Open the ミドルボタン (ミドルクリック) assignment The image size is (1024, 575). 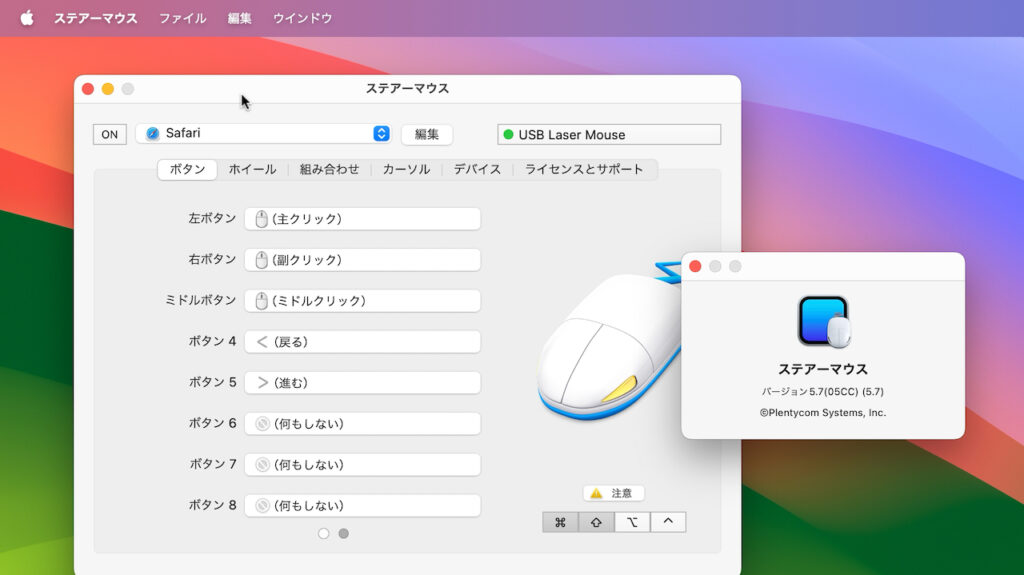pyautogui.click(x=362, y=301)
